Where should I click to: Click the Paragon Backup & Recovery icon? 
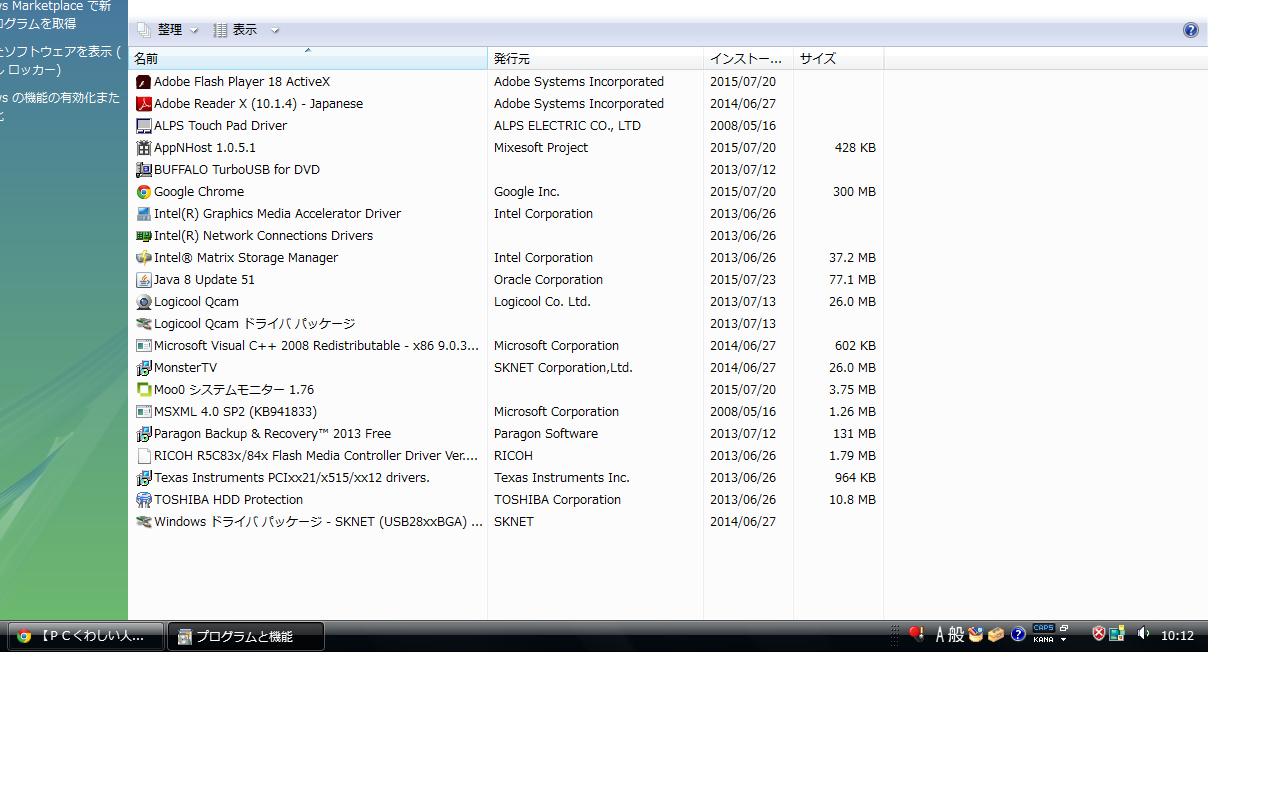tap(144, 434)
